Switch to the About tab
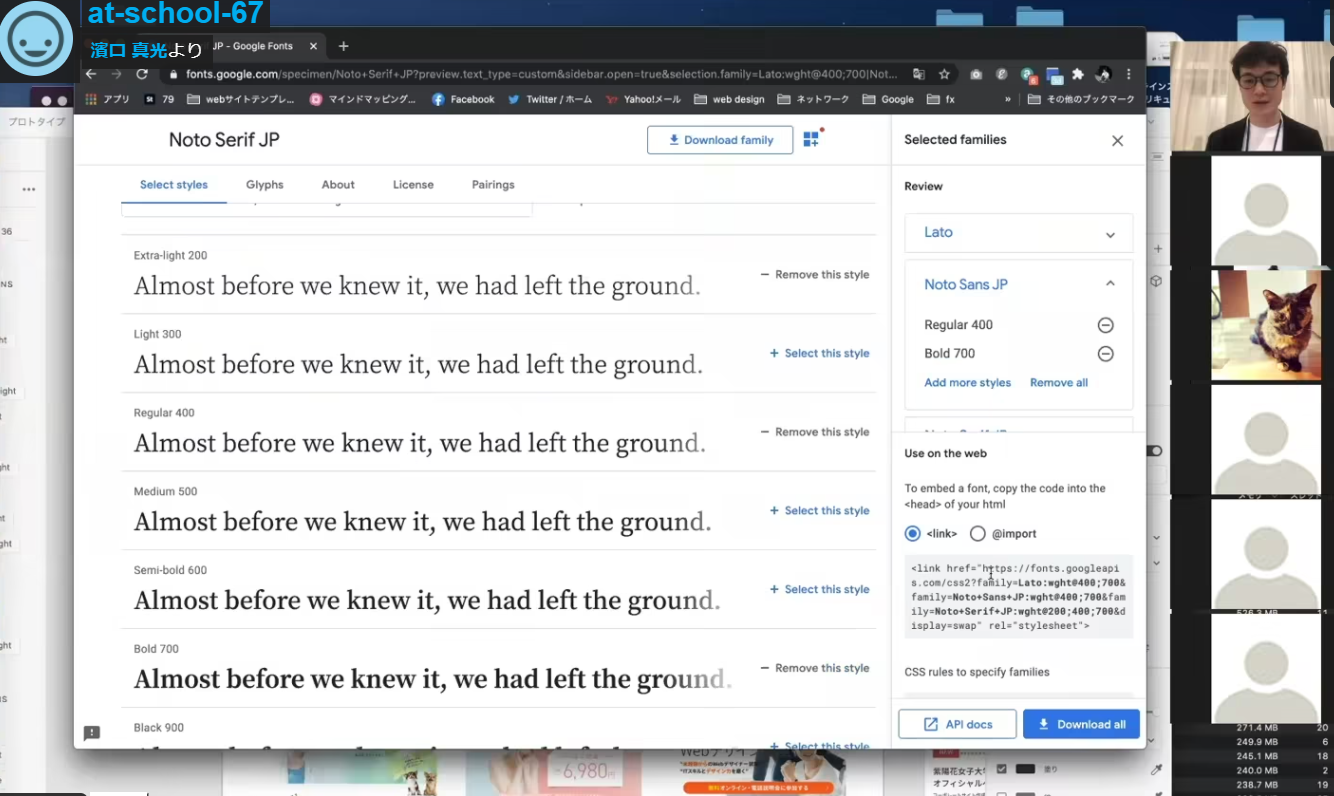Screen dimensions: 1334x796 point(338,185)
